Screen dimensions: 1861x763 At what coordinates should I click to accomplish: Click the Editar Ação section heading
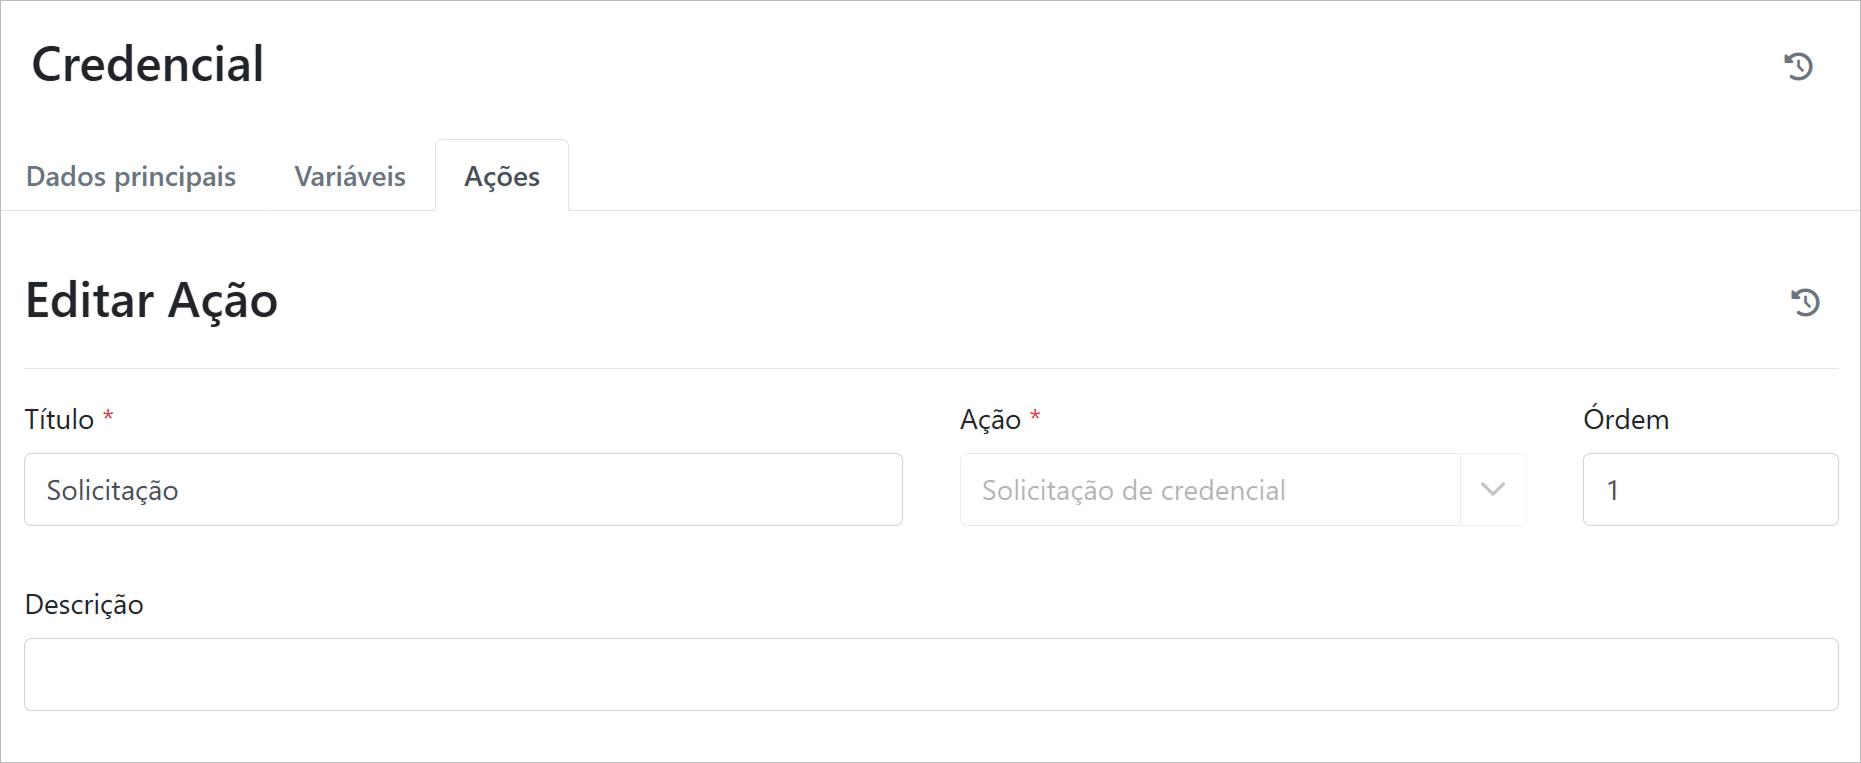152,301
